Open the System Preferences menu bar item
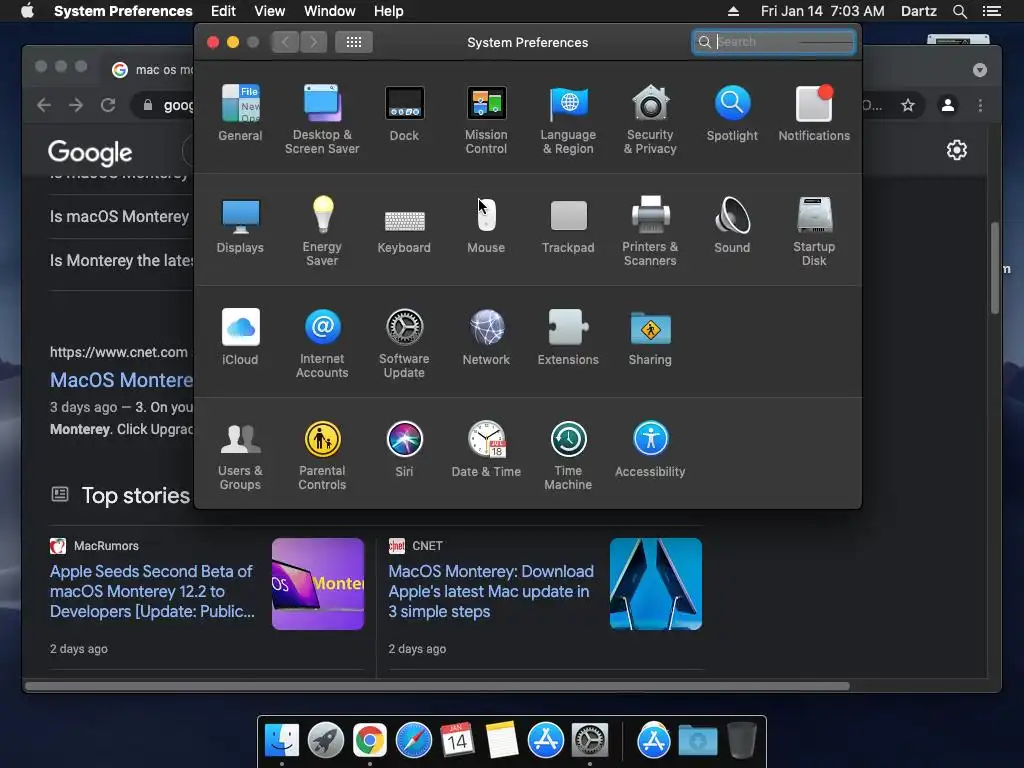 (x=123, y=11)
